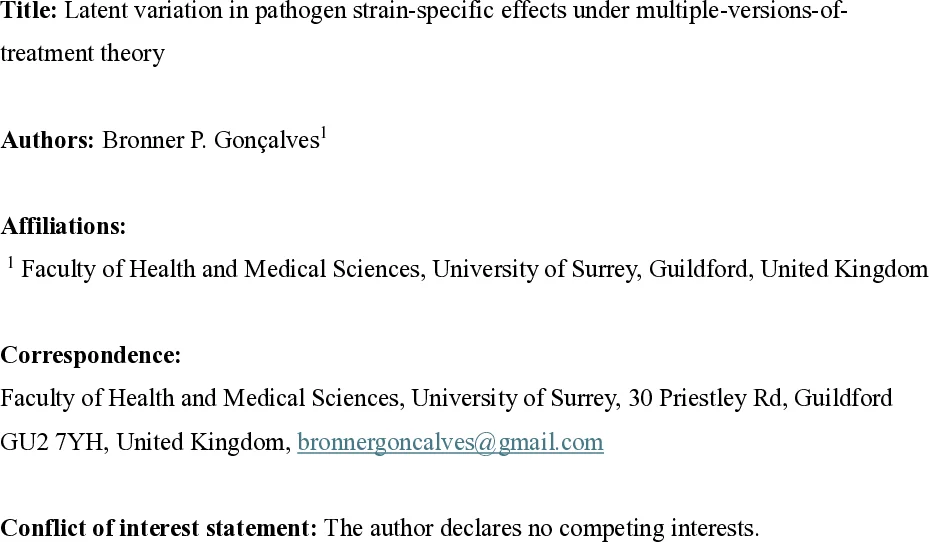The width and height of the screenshot is (929, 542).
Task: Click the superscript 1 before Faculty affiliation
Action: pos(10,262)
